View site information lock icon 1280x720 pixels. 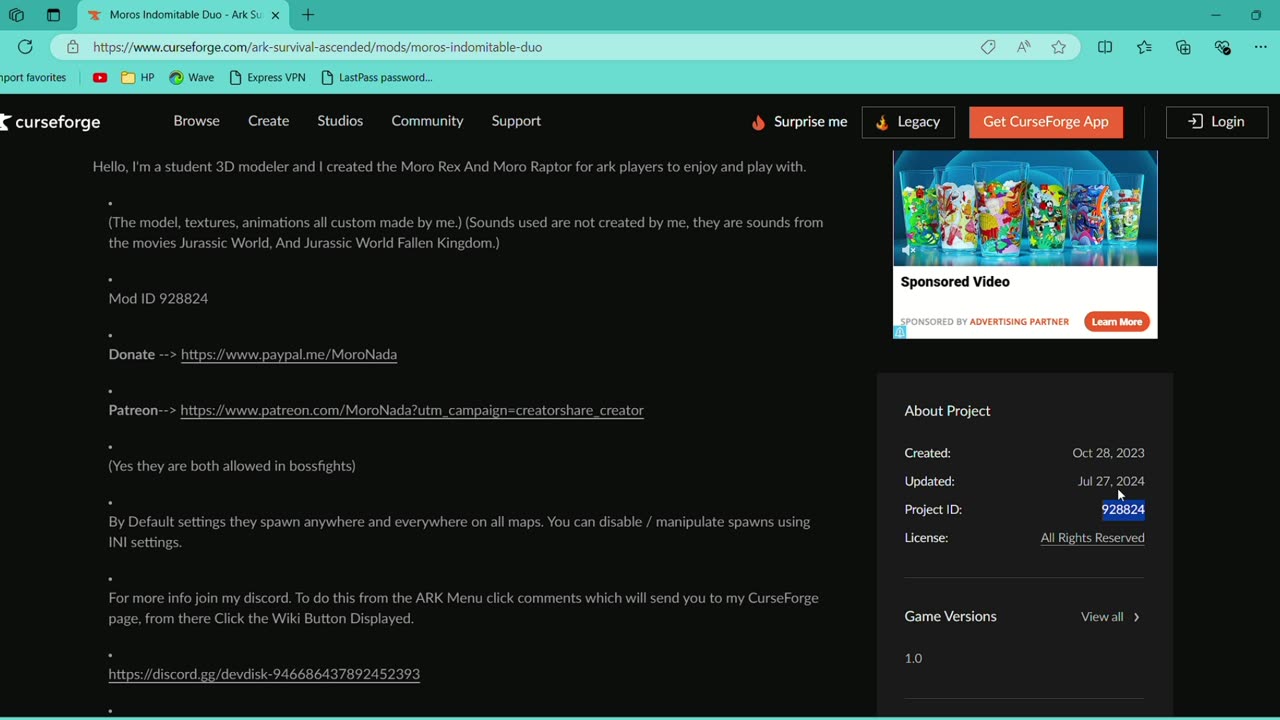pyautogui.click(x=72, y=47)
